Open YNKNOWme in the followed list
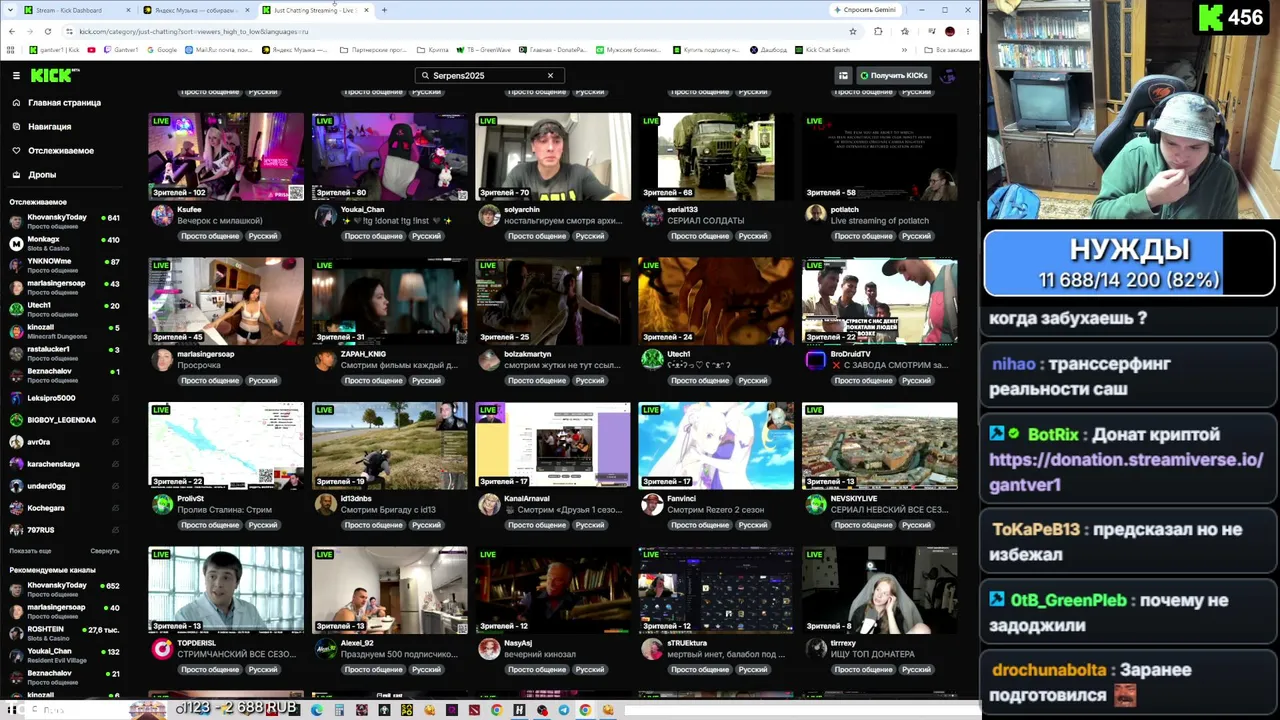Viewport: 1280px width, 720px height. 64,265
